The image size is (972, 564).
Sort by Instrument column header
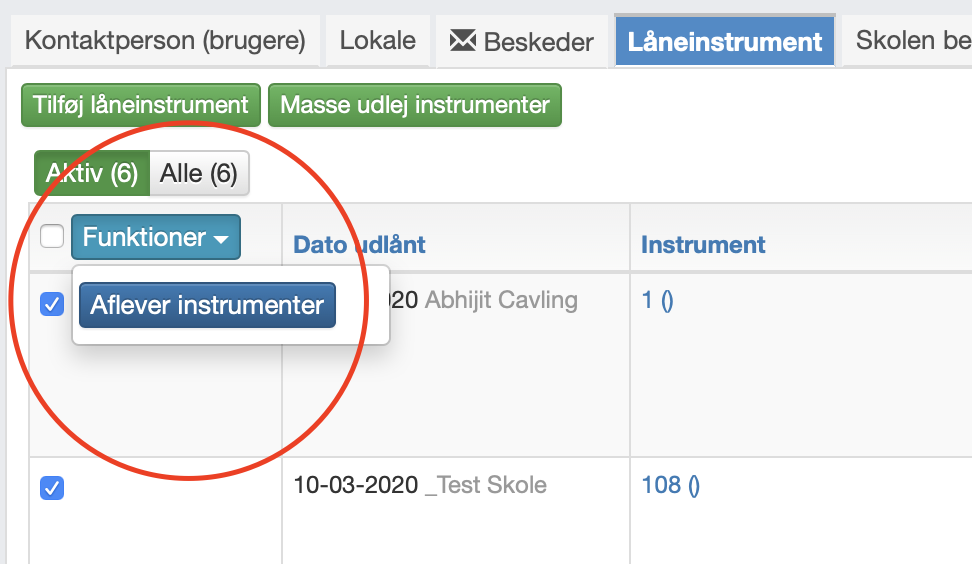[x=703, y=245]
